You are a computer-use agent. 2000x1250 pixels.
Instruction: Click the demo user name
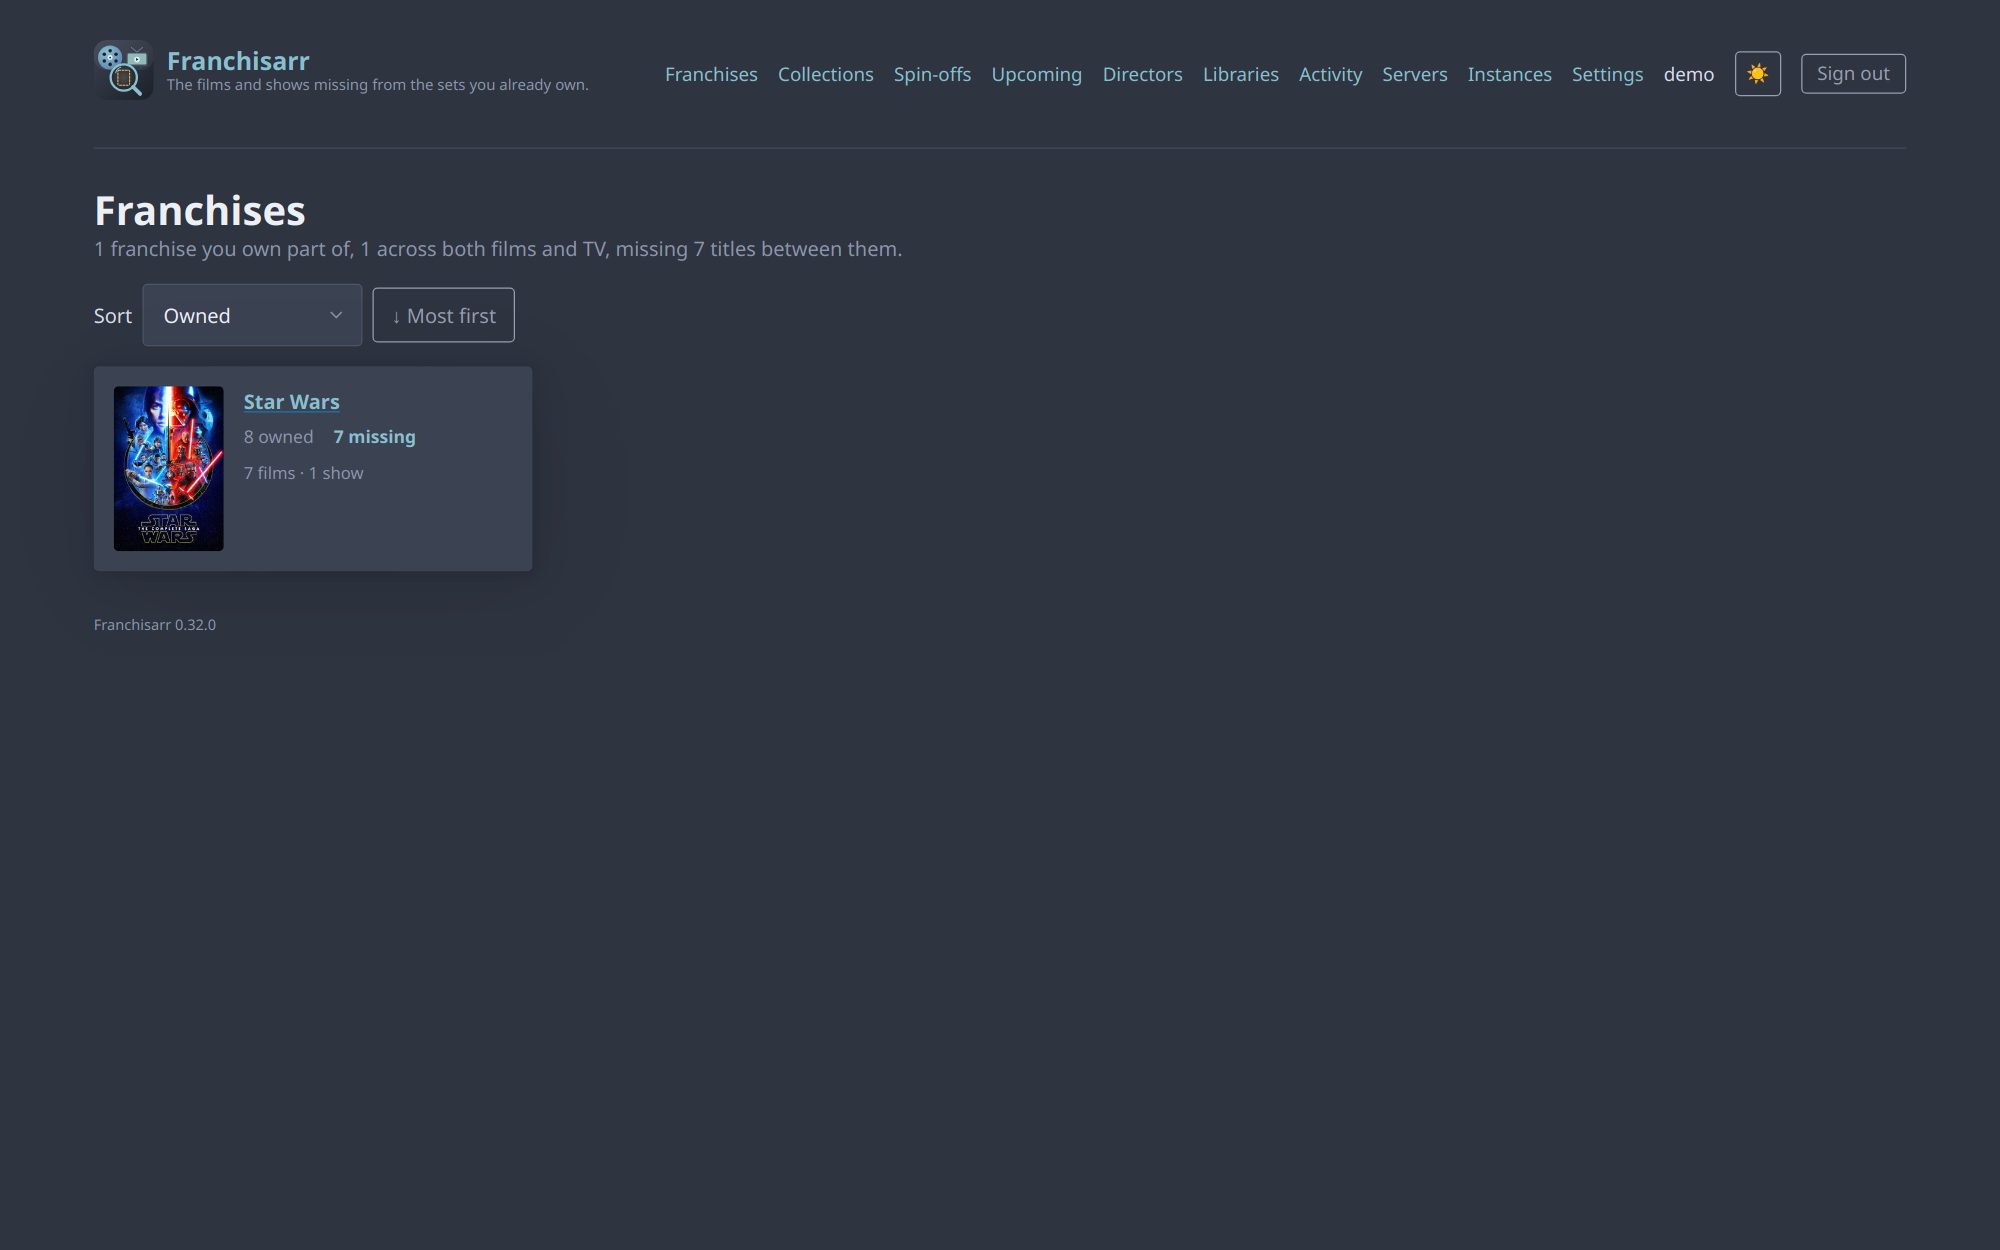pyautogui.click(x=1688, y=74)
